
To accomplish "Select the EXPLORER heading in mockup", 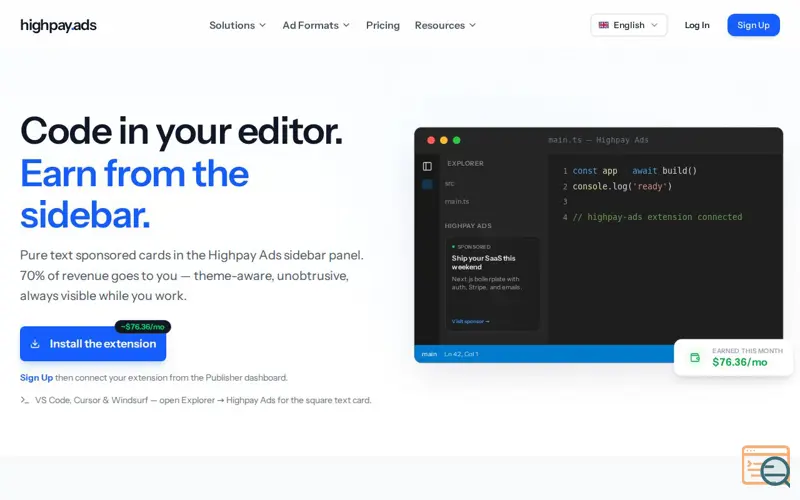I will click(x=465, y=163).
